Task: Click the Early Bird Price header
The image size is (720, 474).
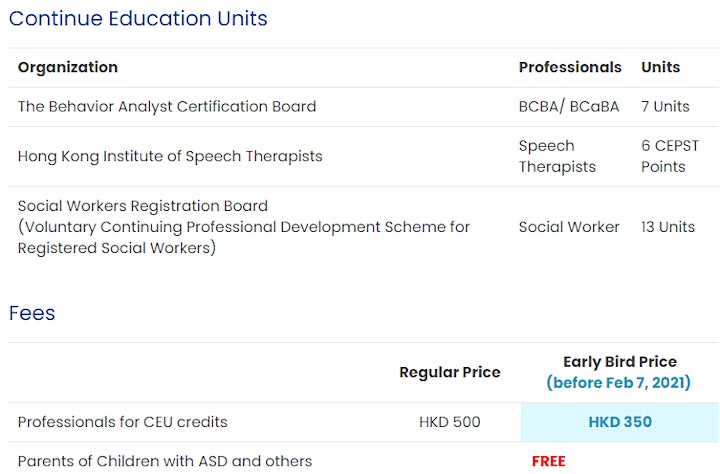Action: (620, 362)
